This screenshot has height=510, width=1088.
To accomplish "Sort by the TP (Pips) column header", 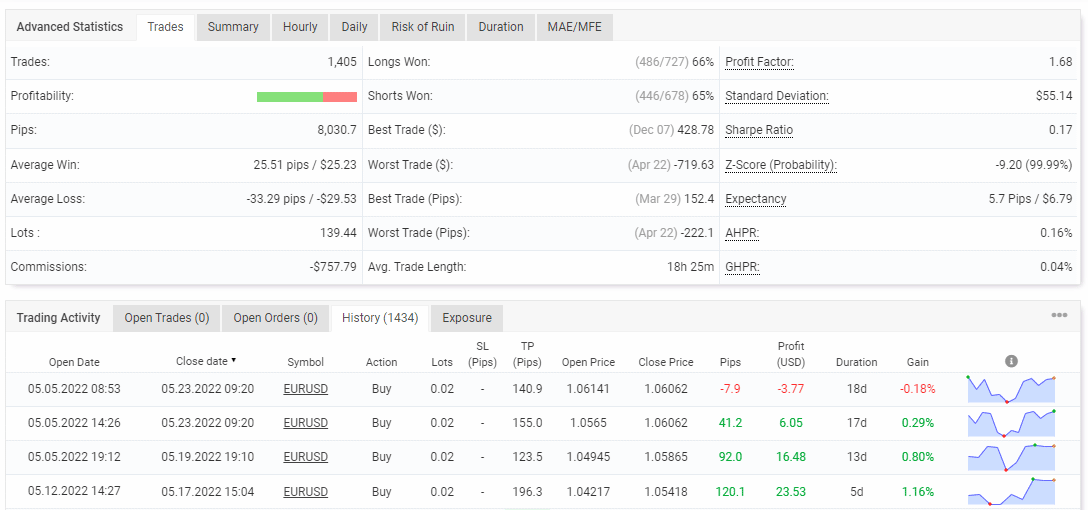I will click(527, 354).
